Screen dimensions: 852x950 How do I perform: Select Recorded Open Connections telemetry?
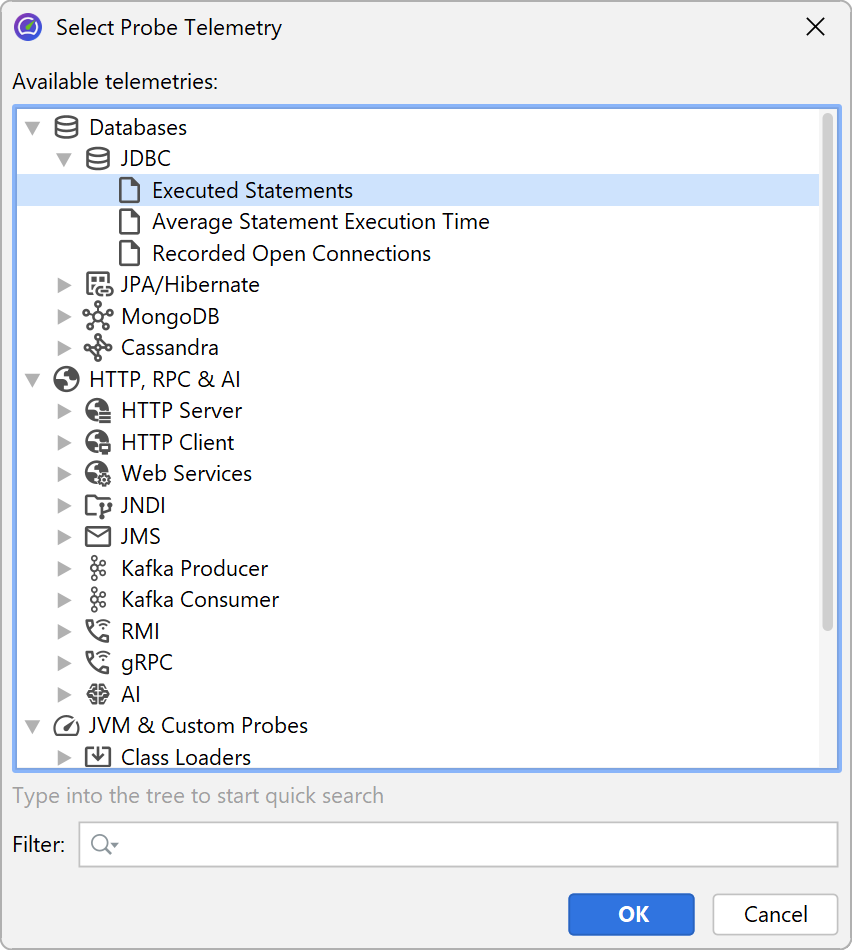[x=291, y=254]
